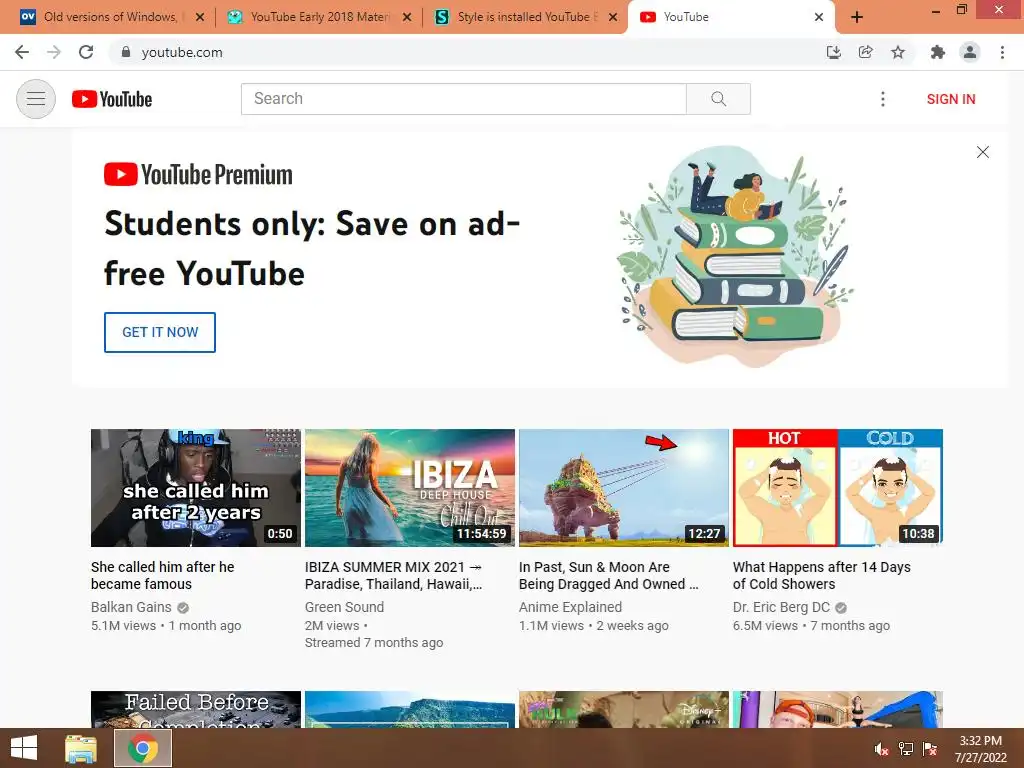Click the GET IT NOW button

[160, 332]
